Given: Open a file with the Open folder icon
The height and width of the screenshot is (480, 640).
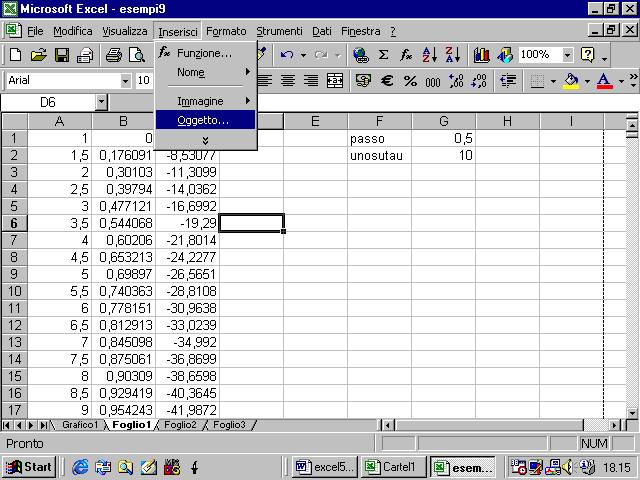Looking at the screenshot, I should (38, 55).
